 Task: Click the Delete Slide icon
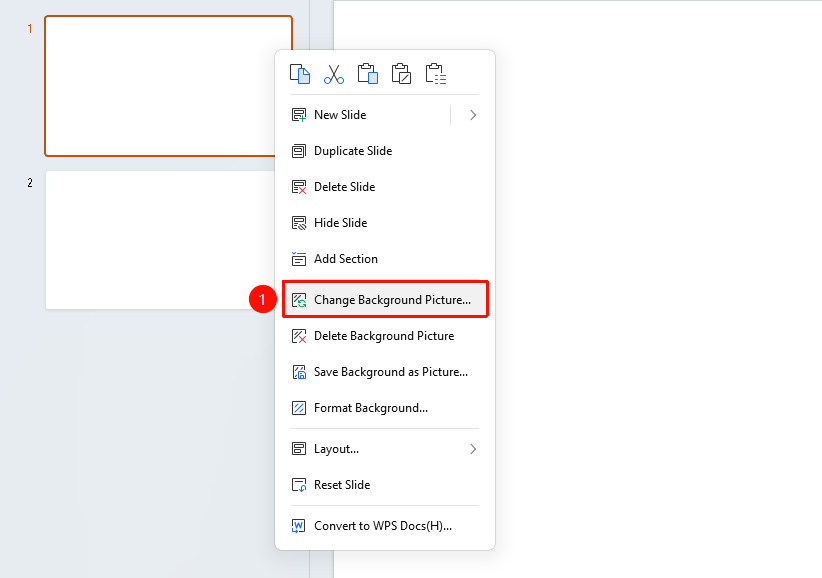pos(299,187)
